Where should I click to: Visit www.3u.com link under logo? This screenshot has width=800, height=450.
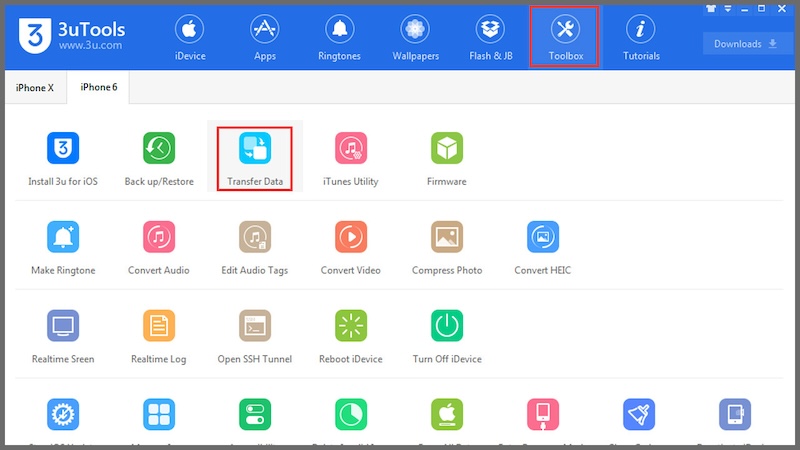coord(90,45)
